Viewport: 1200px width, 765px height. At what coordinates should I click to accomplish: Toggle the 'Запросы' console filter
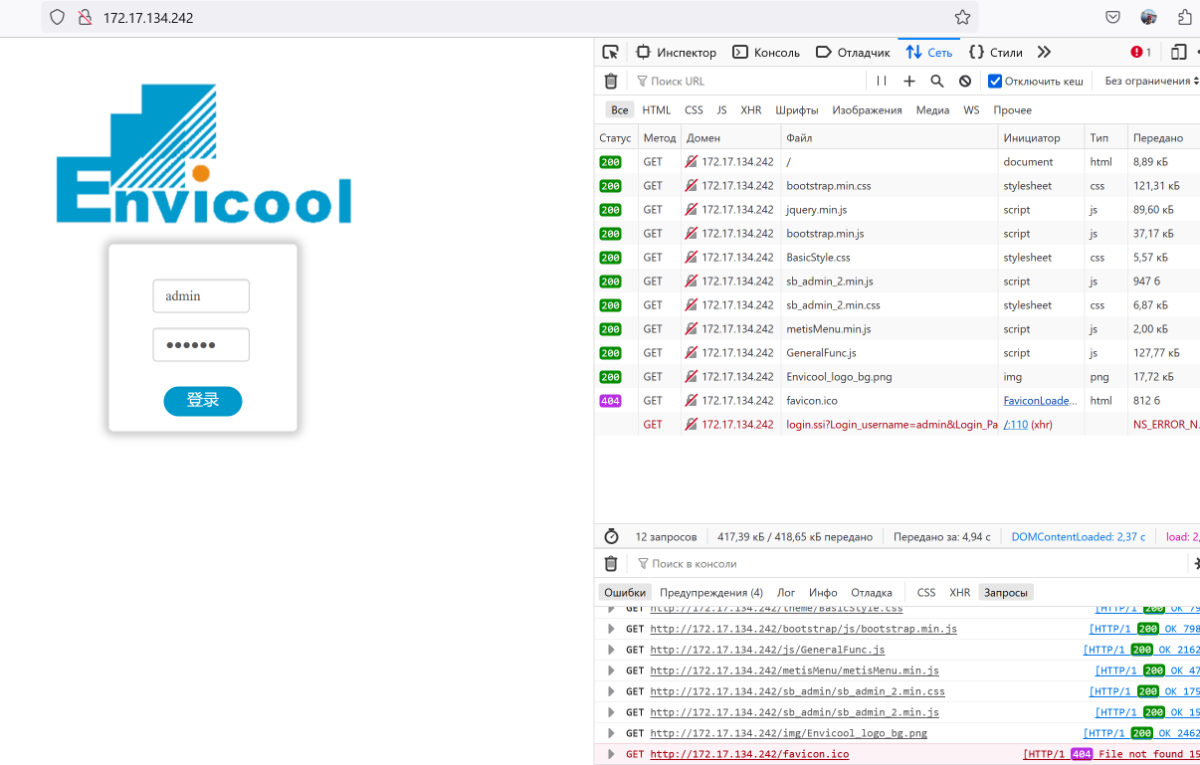(1005, 592)
